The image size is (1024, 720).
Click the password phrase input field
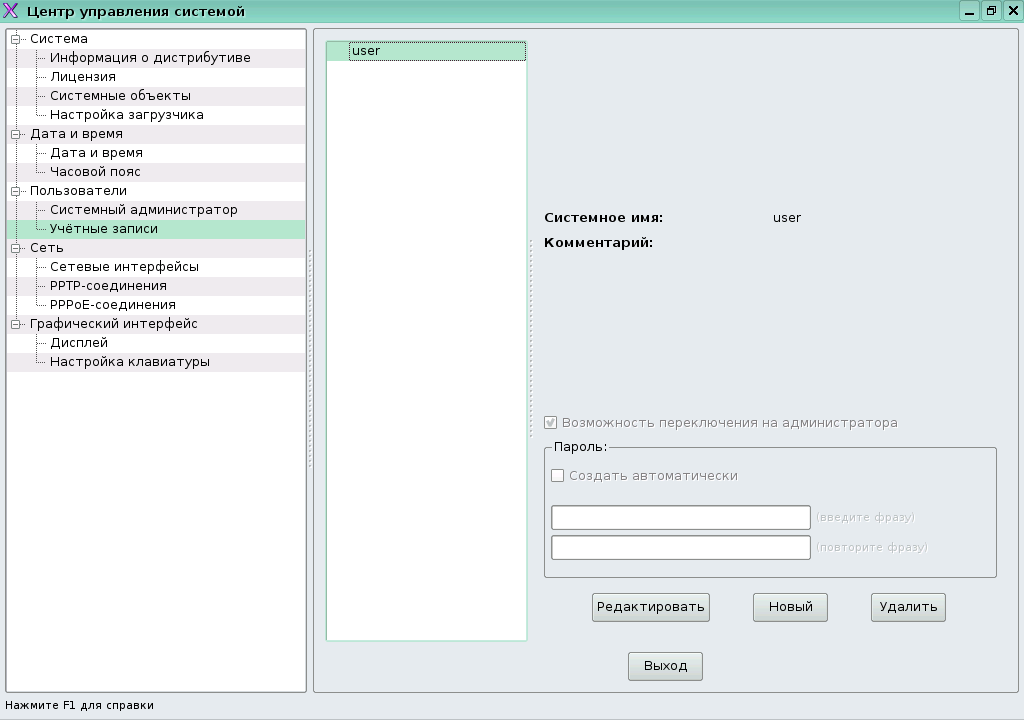point(680,517)
